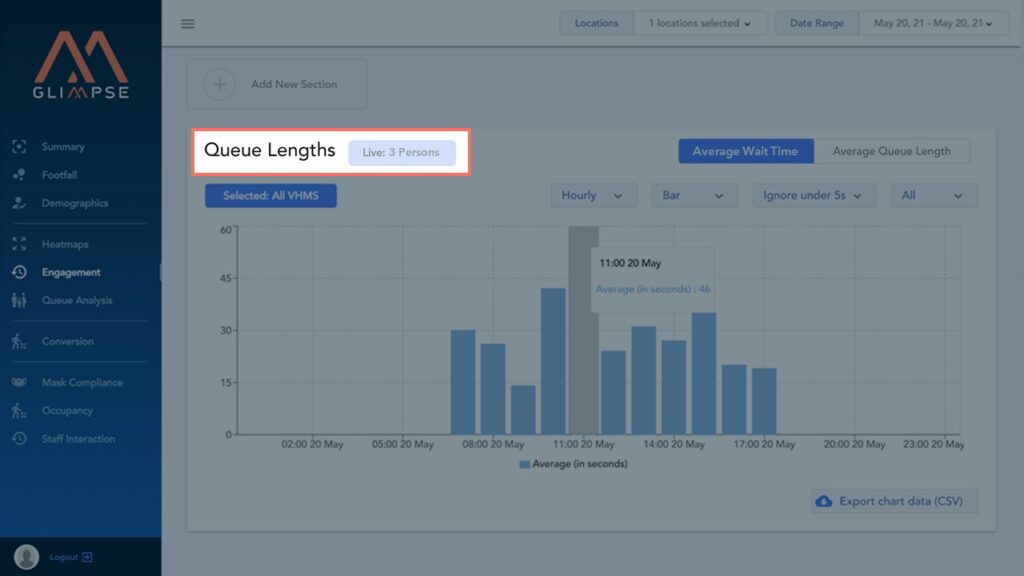This screenshot has width=1024, height=576.
Task: Click the Footfall sidebar icon
Action: point(19,175)
